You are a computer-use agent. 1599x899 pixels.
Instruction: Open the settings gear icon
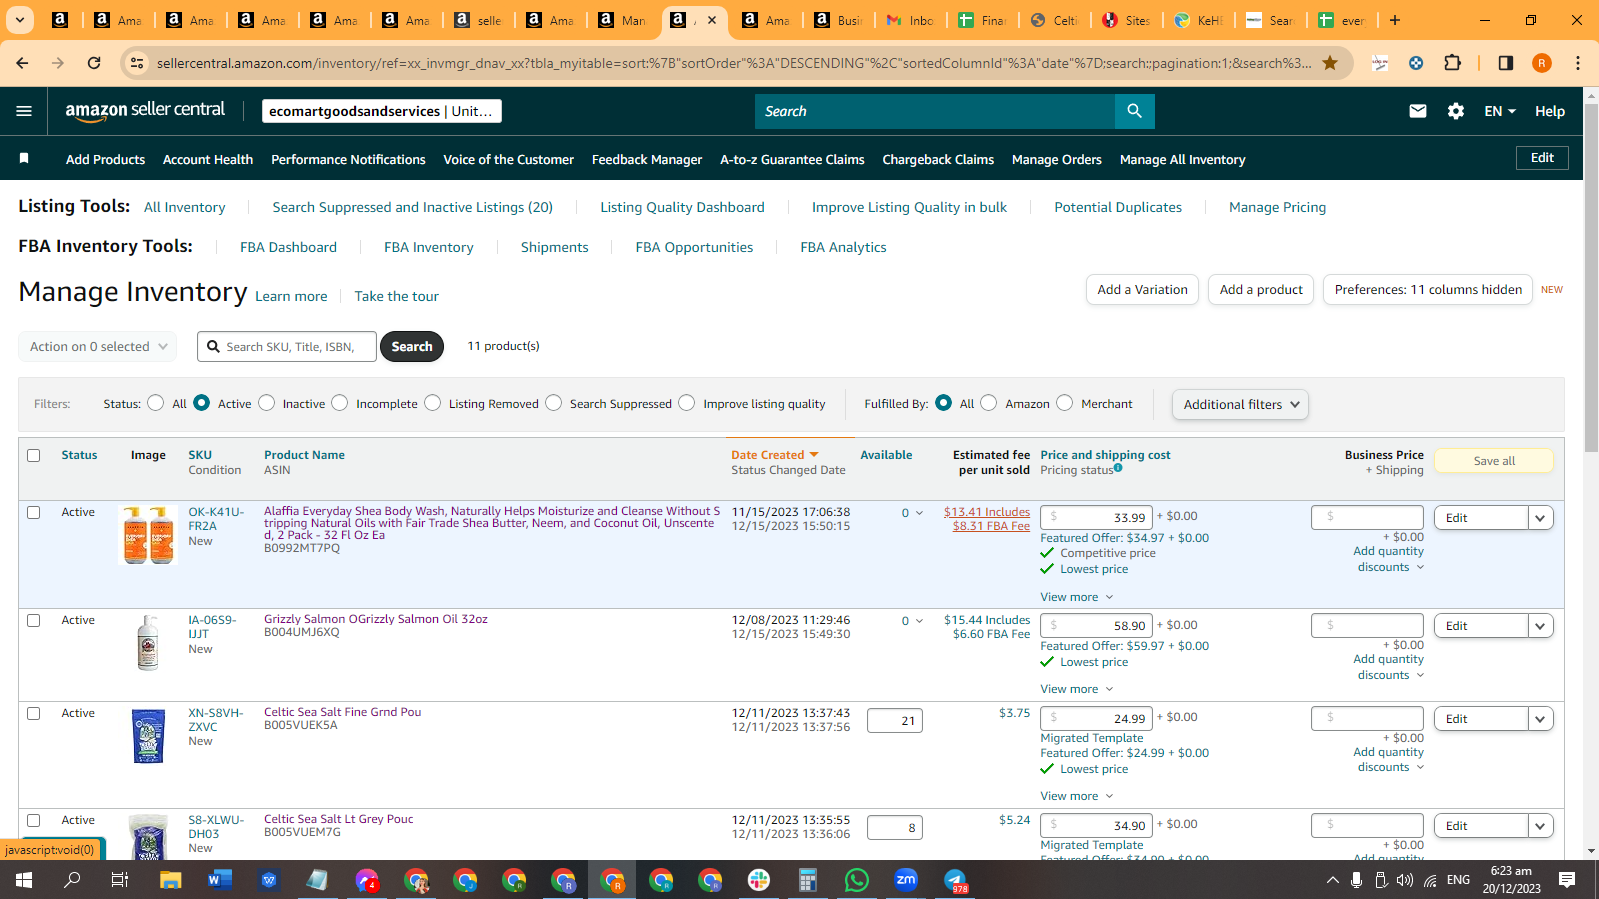pyautogui.click(x=1456, y=111)
